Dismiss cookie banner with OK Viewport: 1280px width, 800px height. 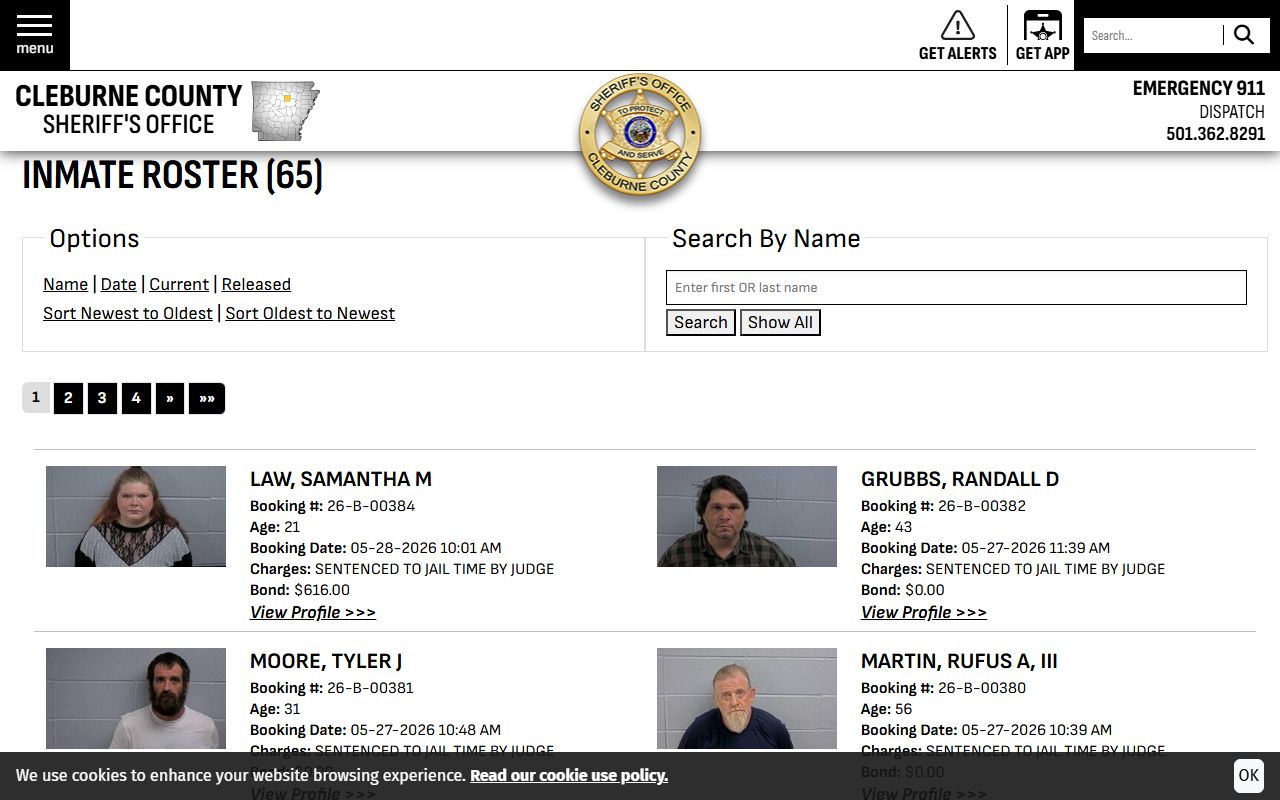tap(1249, 775)
